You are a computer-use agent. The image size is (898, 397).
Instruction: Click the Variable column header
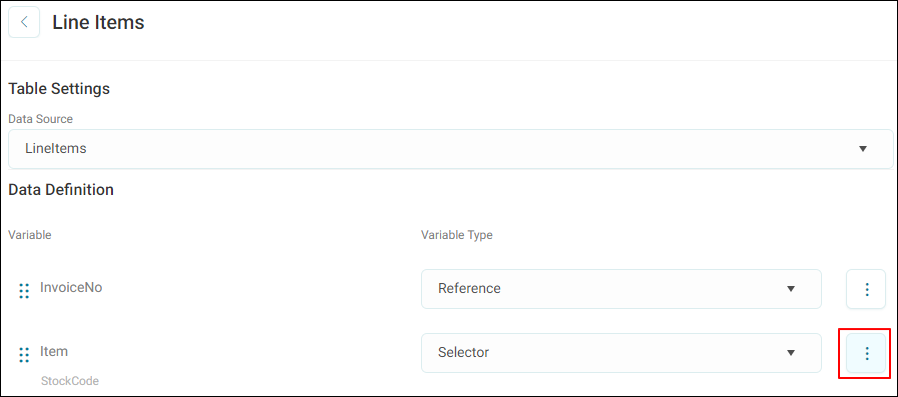coord(30,235)
